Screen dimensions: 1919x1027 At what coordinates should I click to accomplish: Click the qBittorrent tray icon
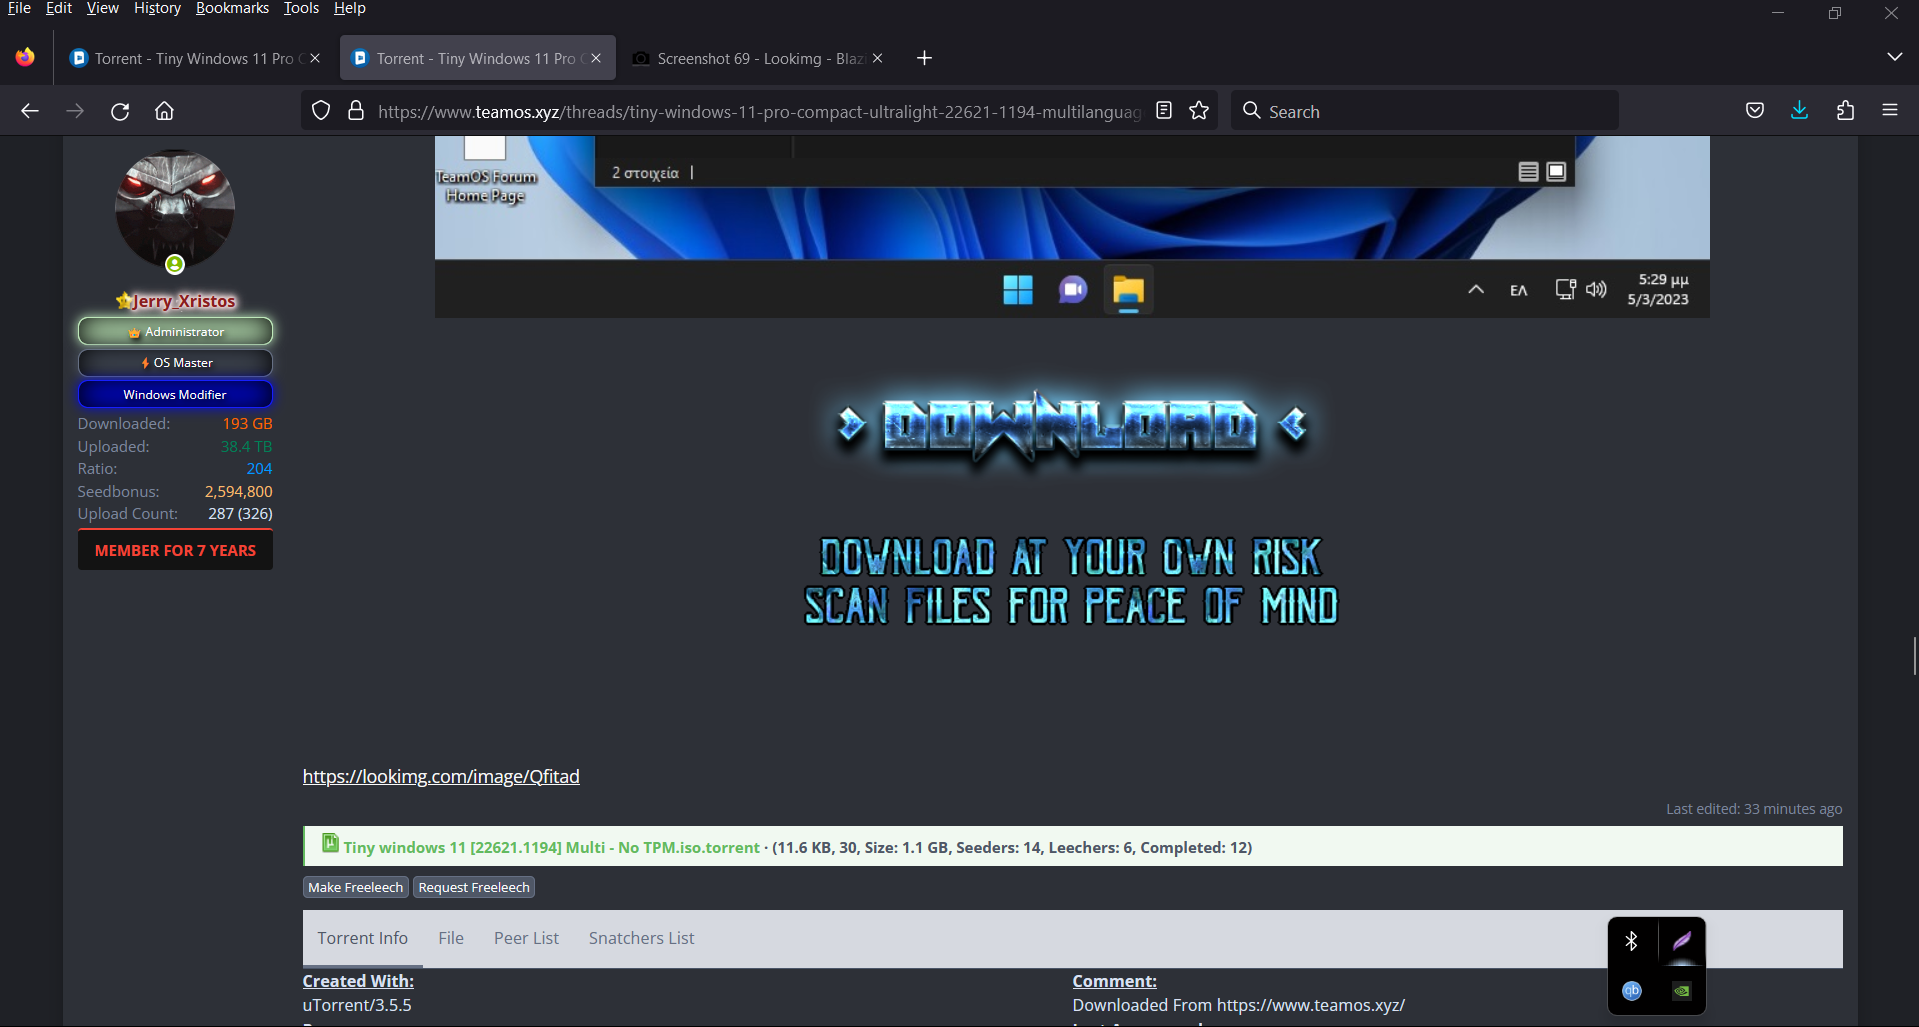(1632, 991)
